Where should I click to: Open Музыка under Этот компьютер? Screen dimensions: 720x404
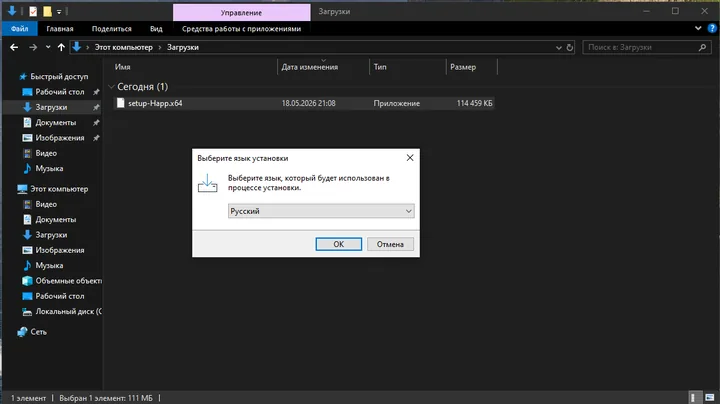[x=49, y=265]
